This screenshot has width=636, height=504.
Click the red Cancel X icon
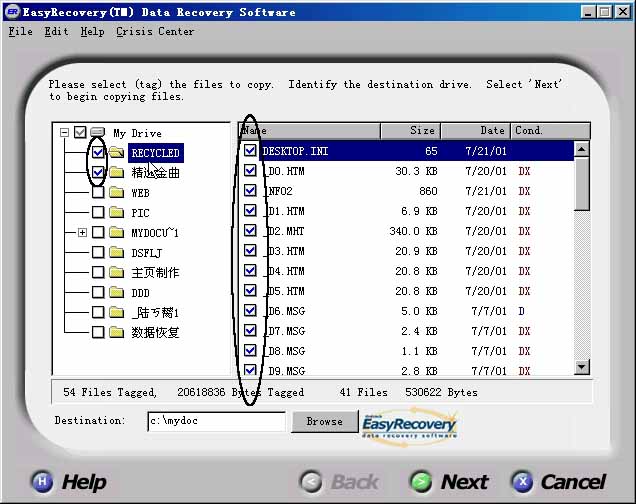[x=522, y=482]
